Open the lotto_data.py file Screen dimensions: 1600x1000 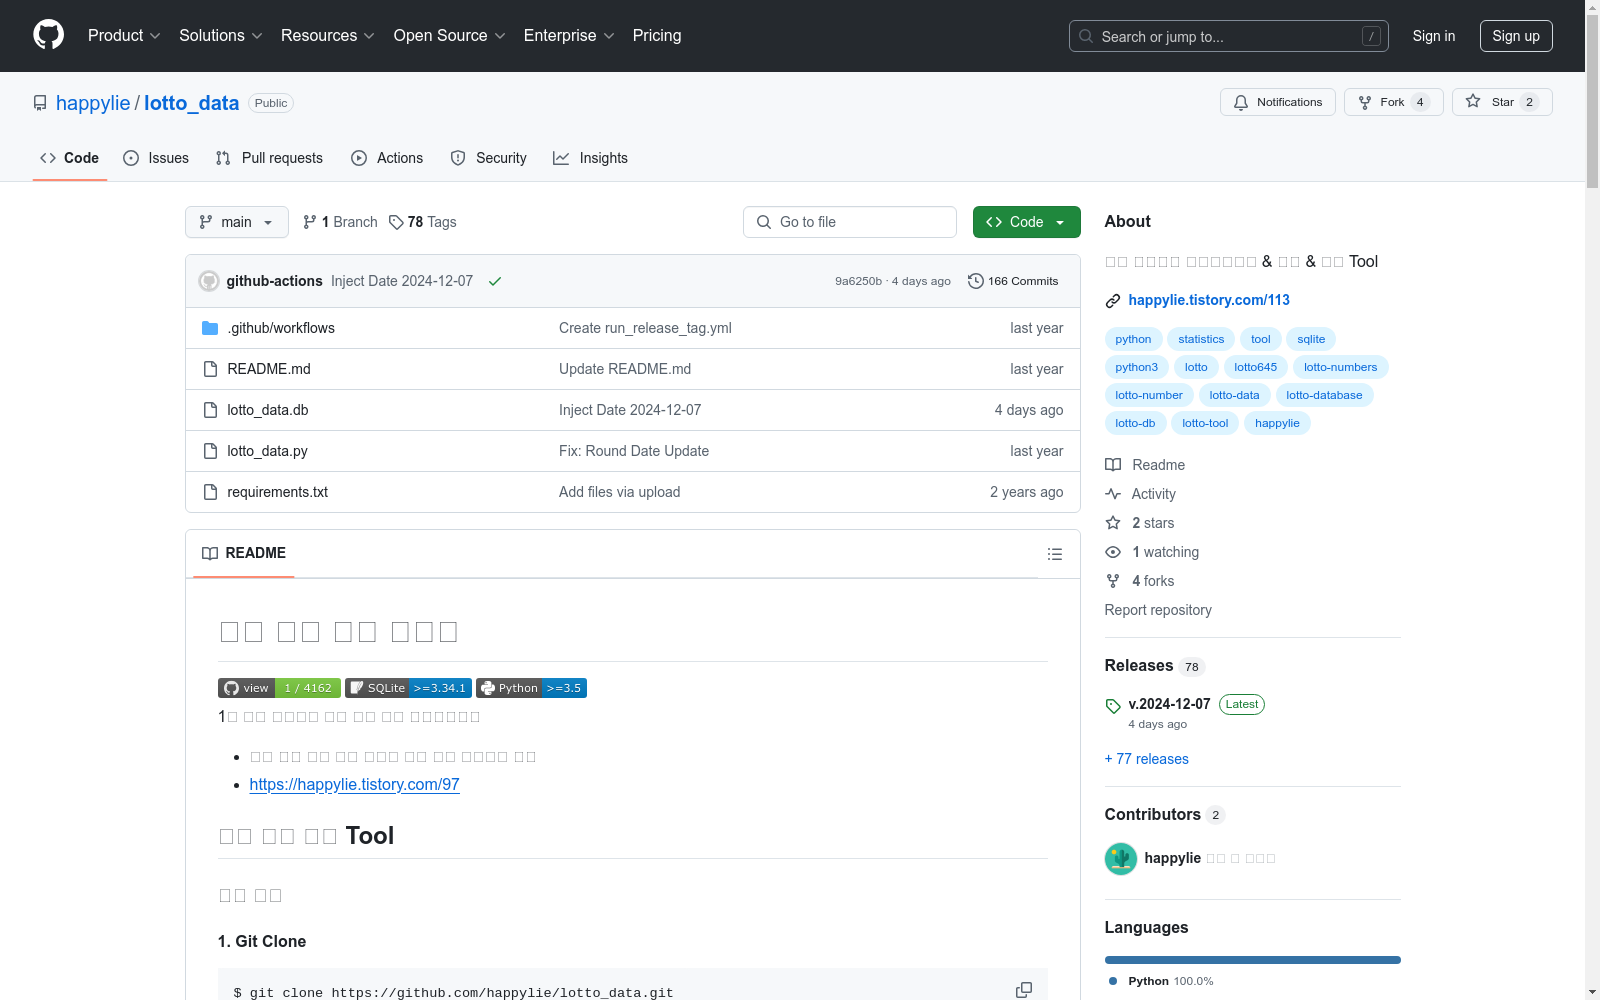click(267, 451)
